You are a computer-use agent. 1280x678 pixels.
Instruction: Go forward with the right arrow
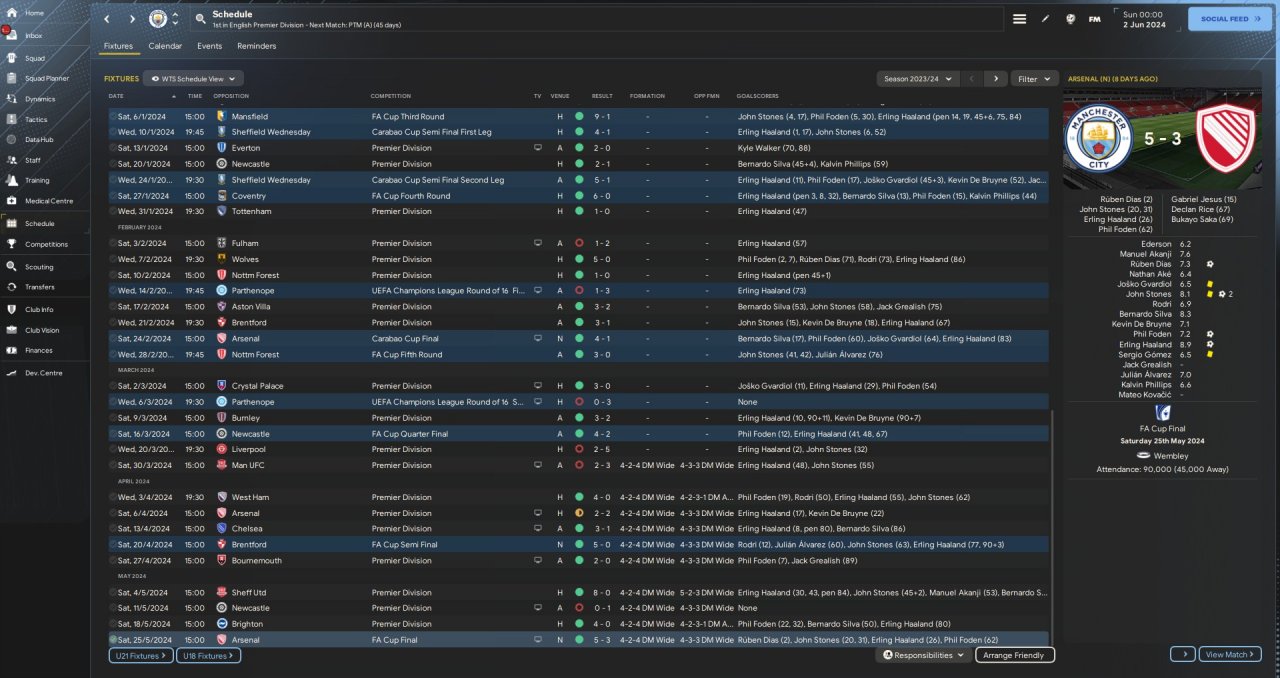point(132,19)
